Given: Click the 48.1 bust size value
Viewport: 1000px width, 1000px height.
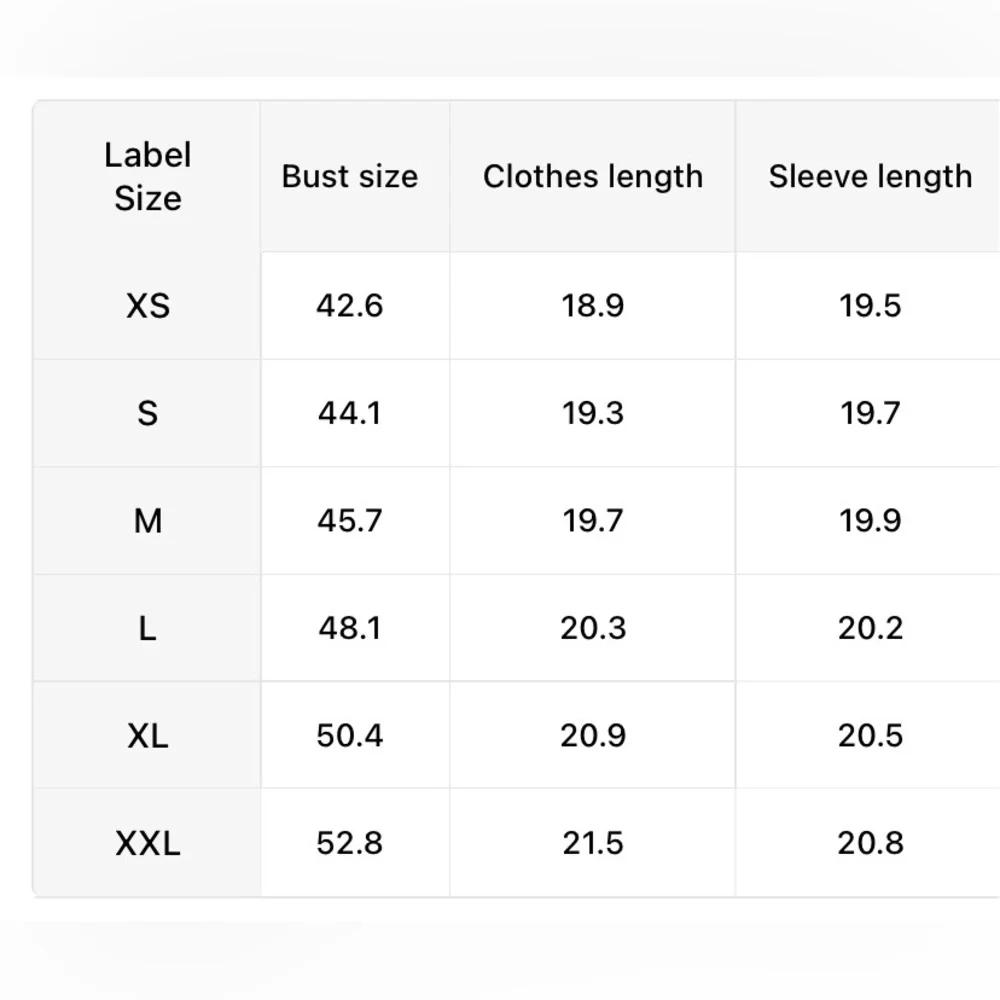Looking at the screenshot, I should (x=349, y=628).
